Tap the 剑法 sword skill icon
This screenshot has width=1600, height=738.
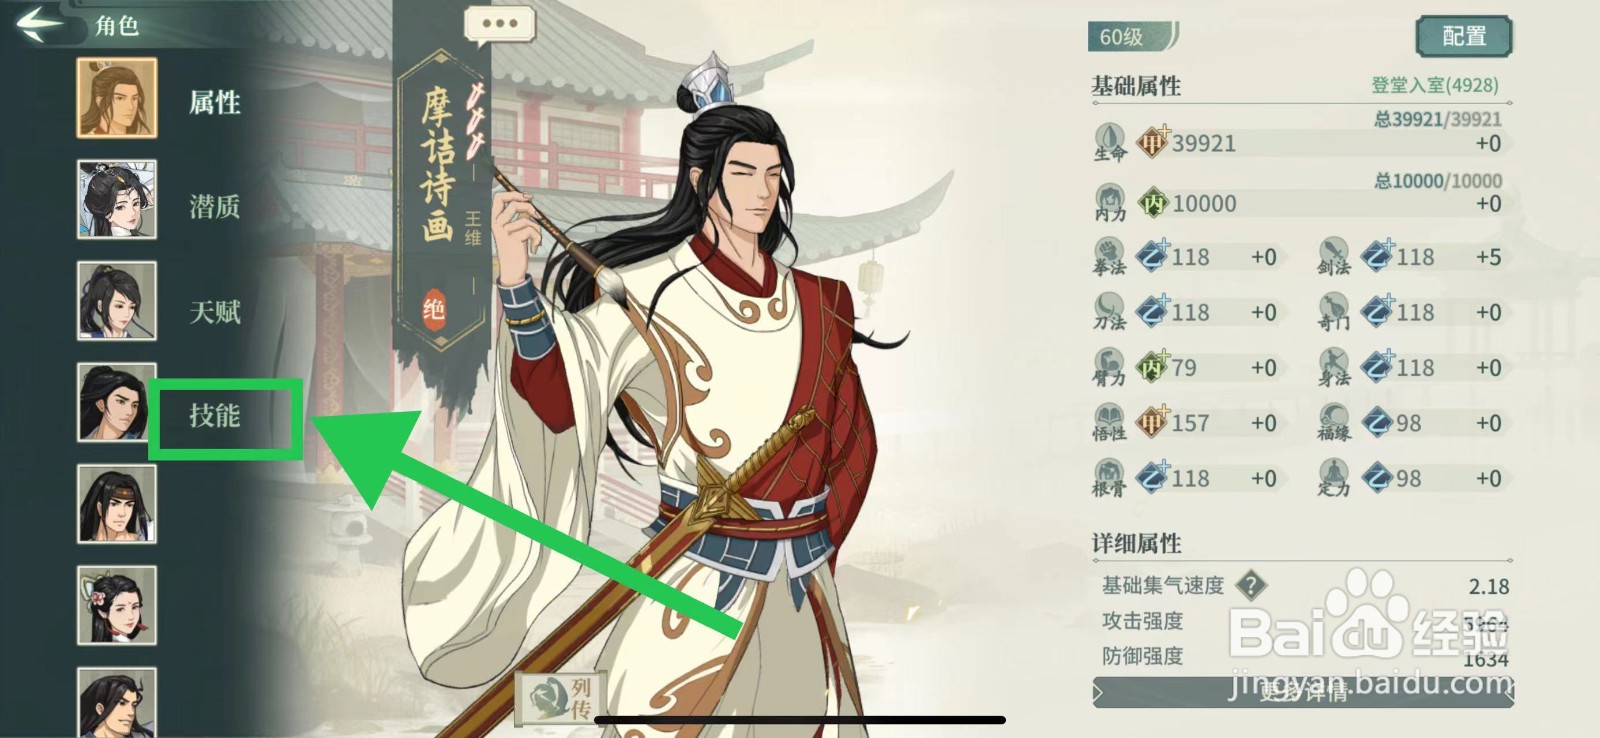1335,257
